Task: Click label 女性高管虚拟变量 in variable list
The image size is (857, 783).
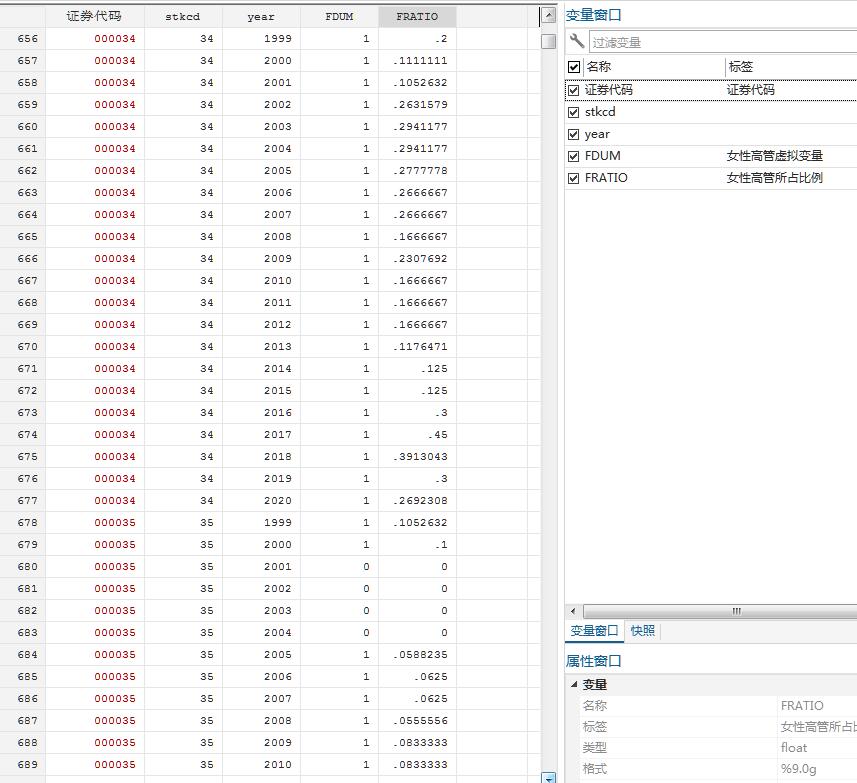Action: (774, 156)
